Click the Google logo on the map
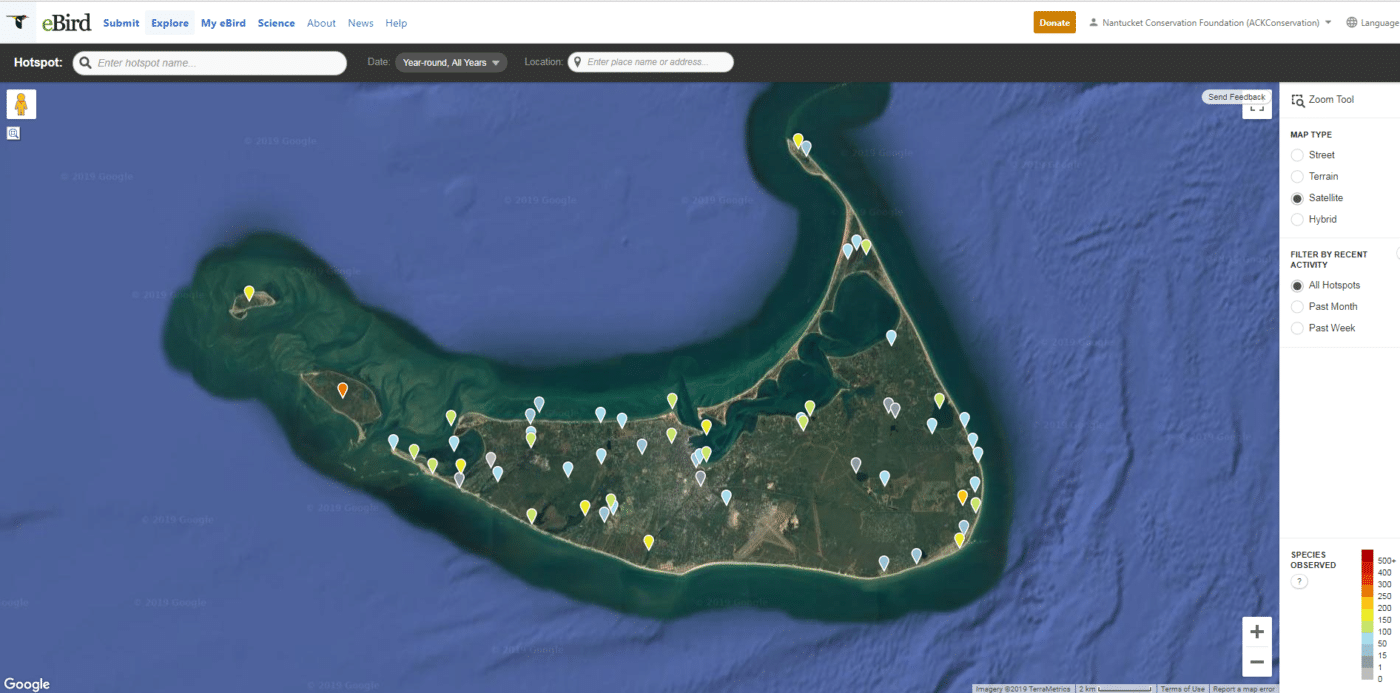This screenshot has width=1400, height=693. (27, 684)
